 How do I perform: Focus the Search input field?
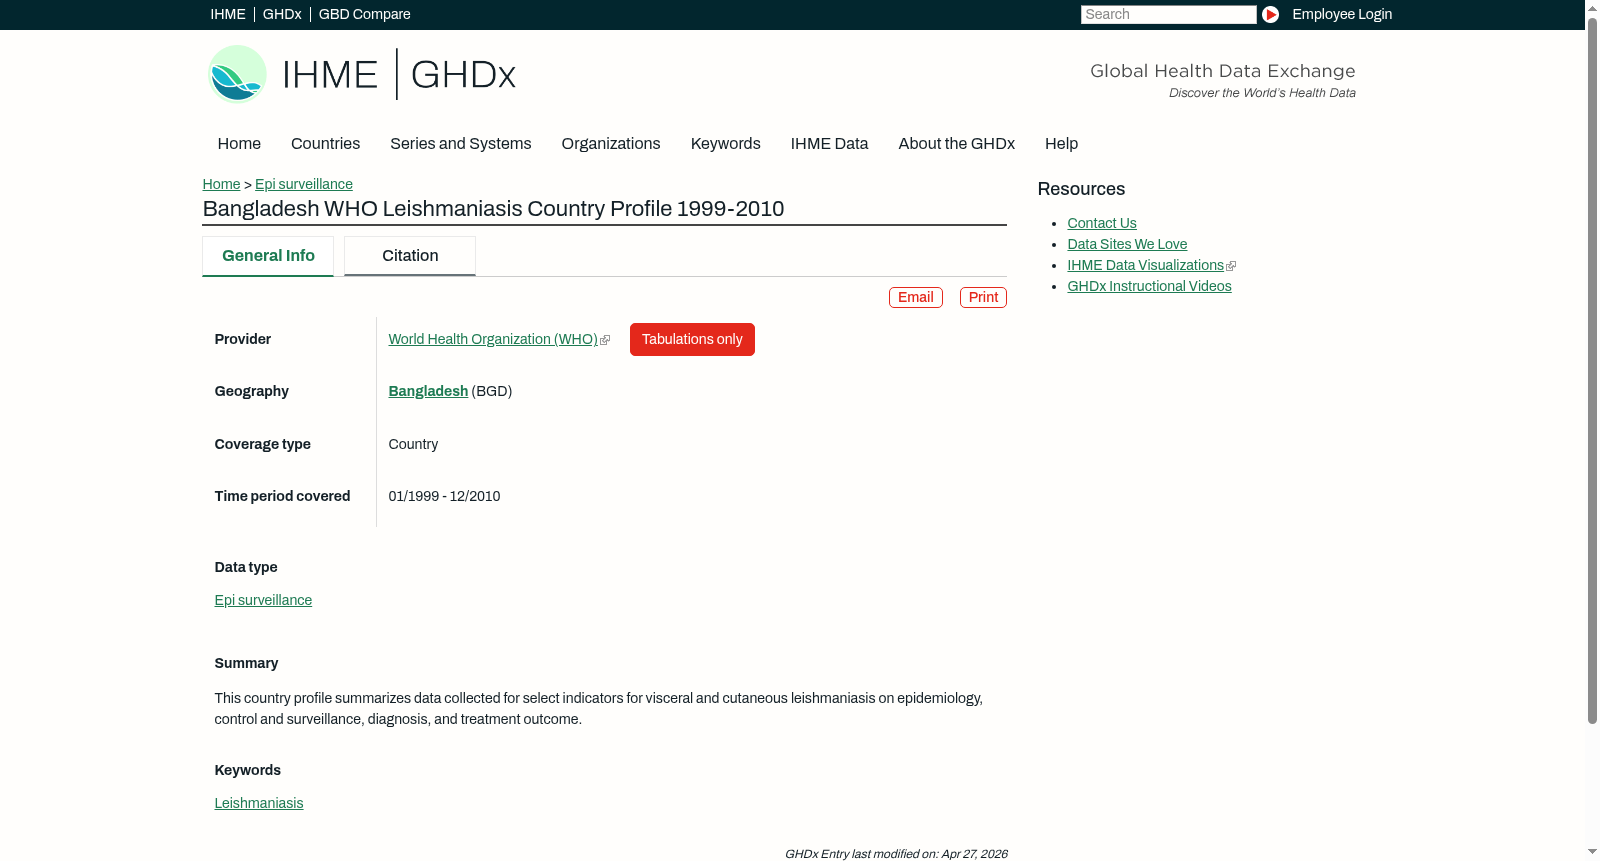coord(1168,14)
